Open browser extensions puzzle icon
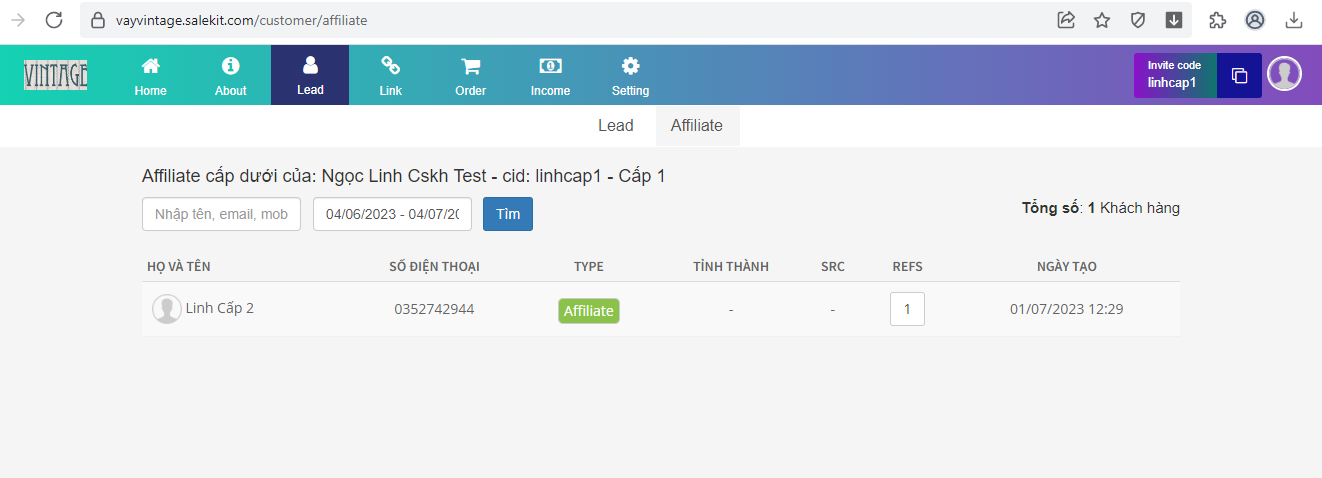This screenshot has width=1322, height=478. [1217, 20]
